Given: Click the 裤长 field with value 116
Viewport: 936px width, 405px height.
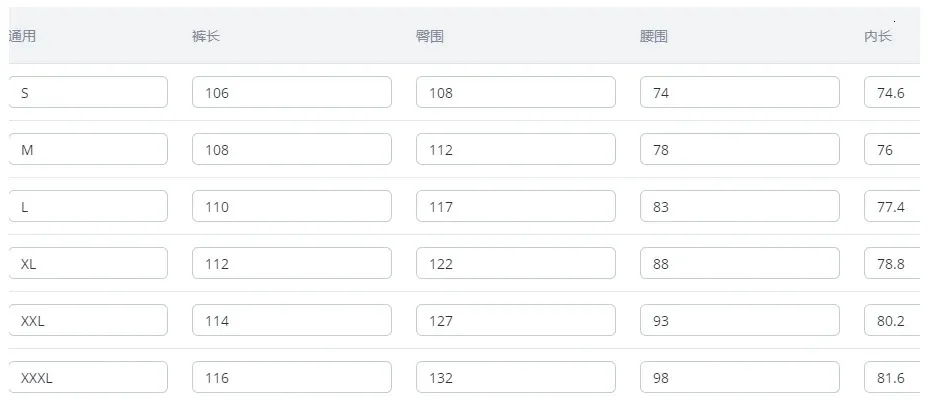Looking at the screenshot, I should (292, 378).
